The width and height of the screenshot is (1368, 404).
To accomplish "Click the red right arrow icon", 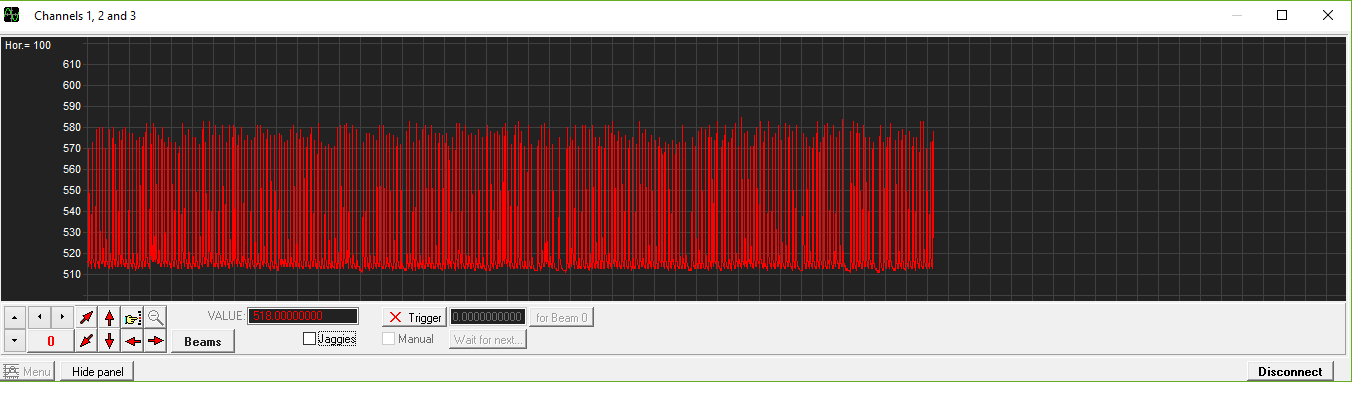I will pyautogui.click(x=155, y=341).
